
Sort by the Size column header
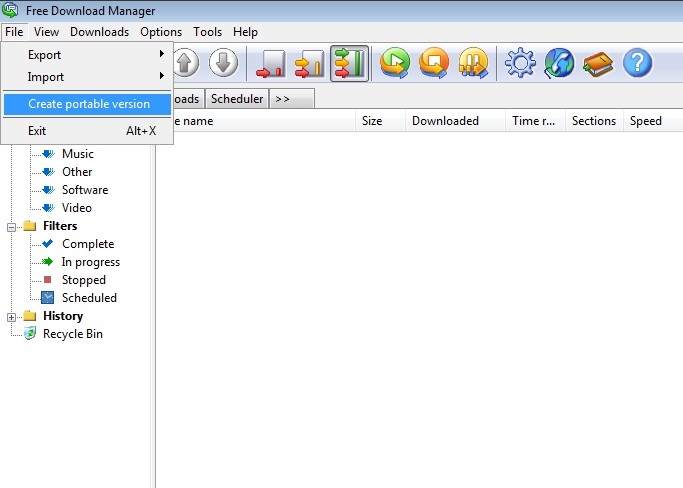point(380,121)
